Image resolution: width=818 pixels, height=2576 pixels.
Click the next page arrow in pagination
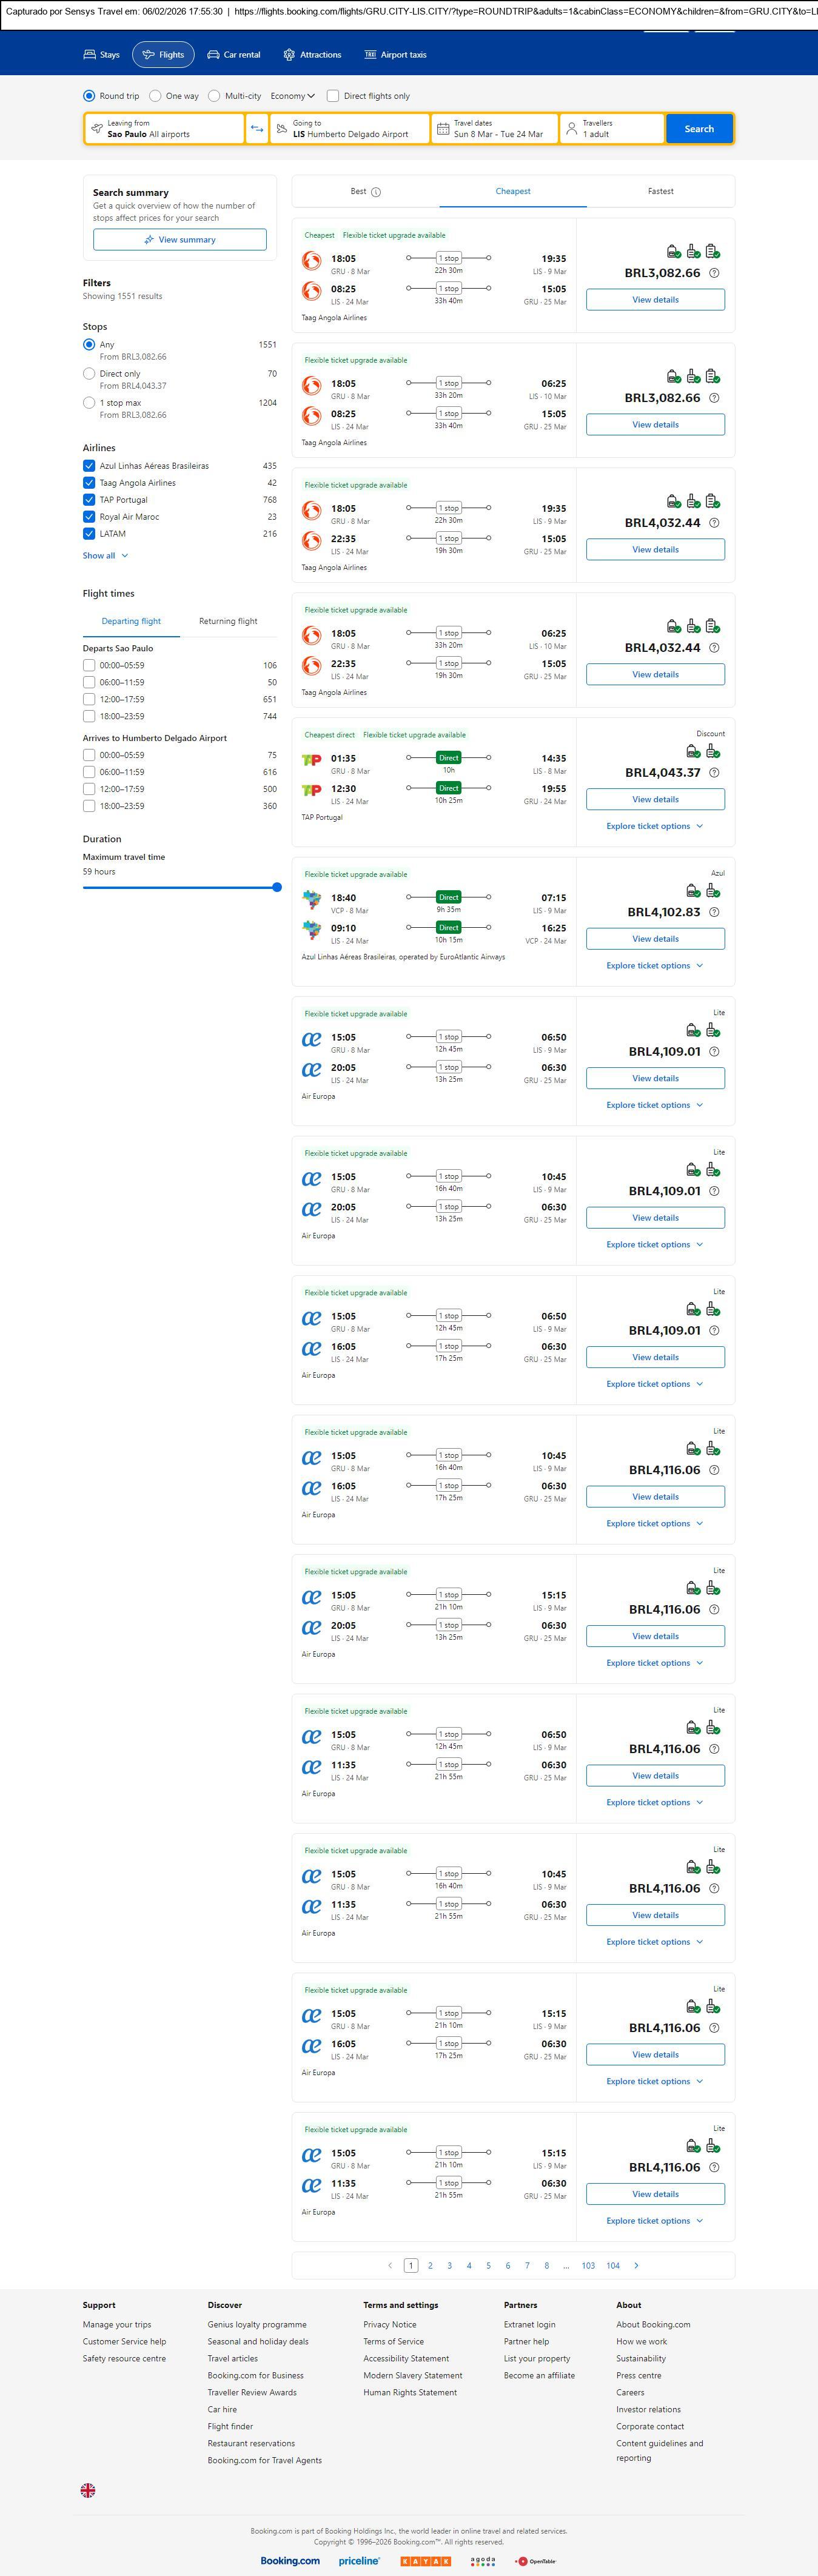(636, 2266)
